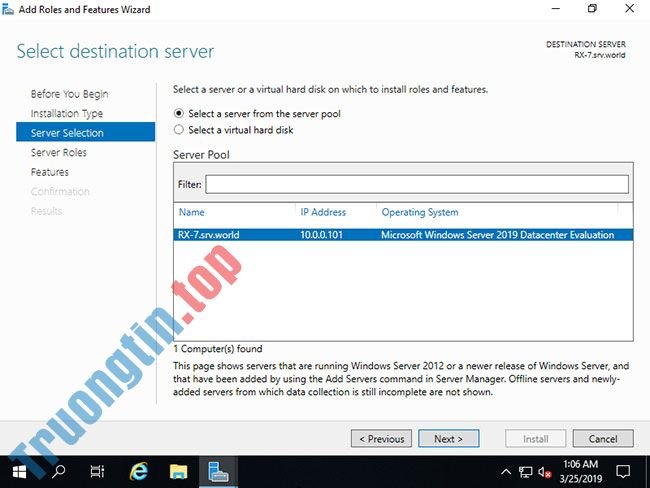This screenshot has width=650, height=488.
Task: Launch Internet Explorer from the taskbar
Action: [138, 472]
